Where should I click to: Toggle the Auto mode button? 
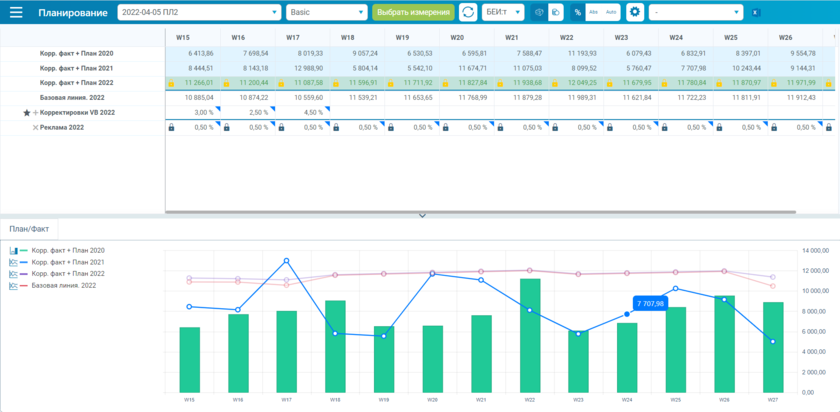[x=610, y=13]
